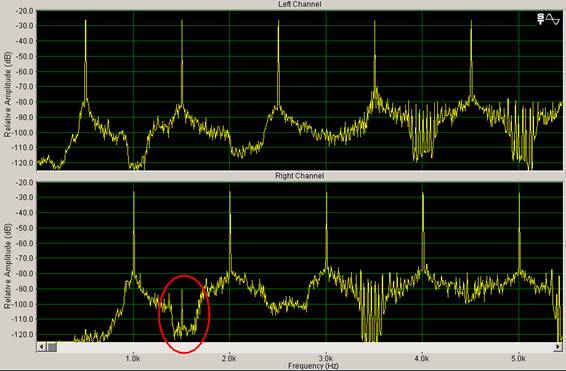Click the 1.0k frequency axis tick label

[x=133, y=358]
